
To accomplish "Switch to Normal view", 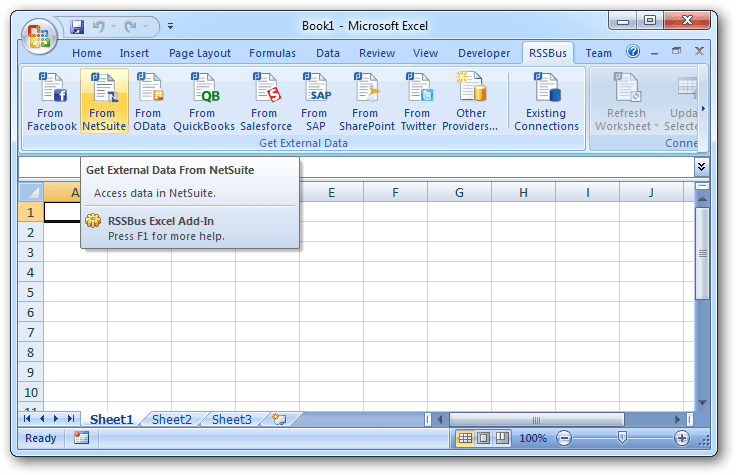I will pyautogui.click(x=465, y=438).
